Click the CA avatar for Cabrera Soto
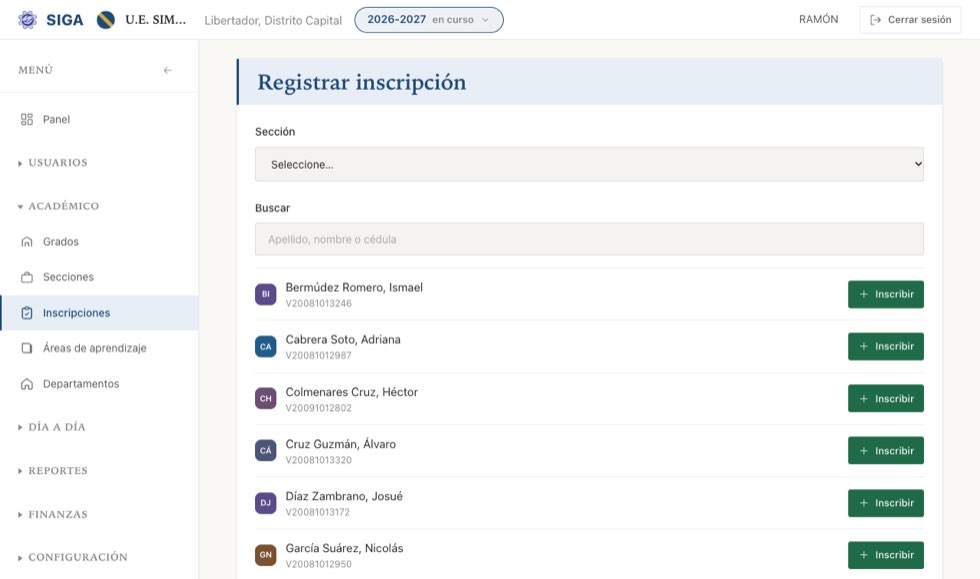 tap(266, 346)
